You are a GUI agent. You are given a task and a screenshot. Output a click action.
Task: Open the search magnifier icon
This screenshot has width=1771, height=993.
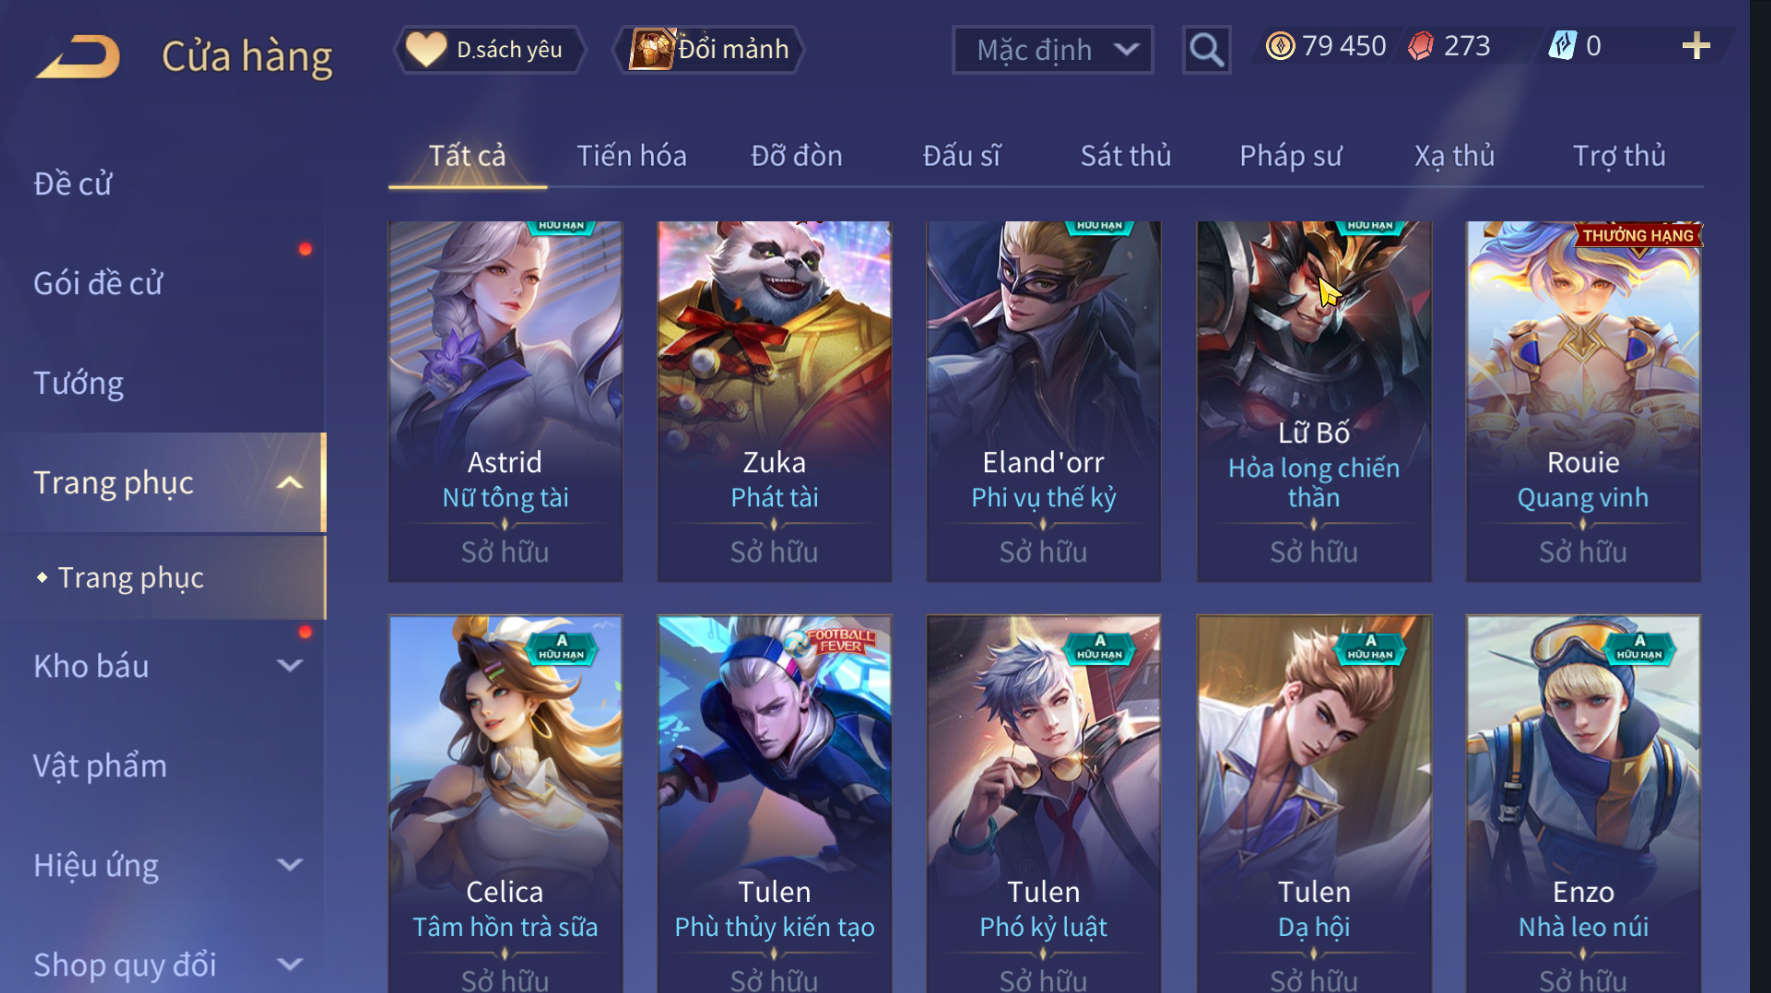[1206, 49]
